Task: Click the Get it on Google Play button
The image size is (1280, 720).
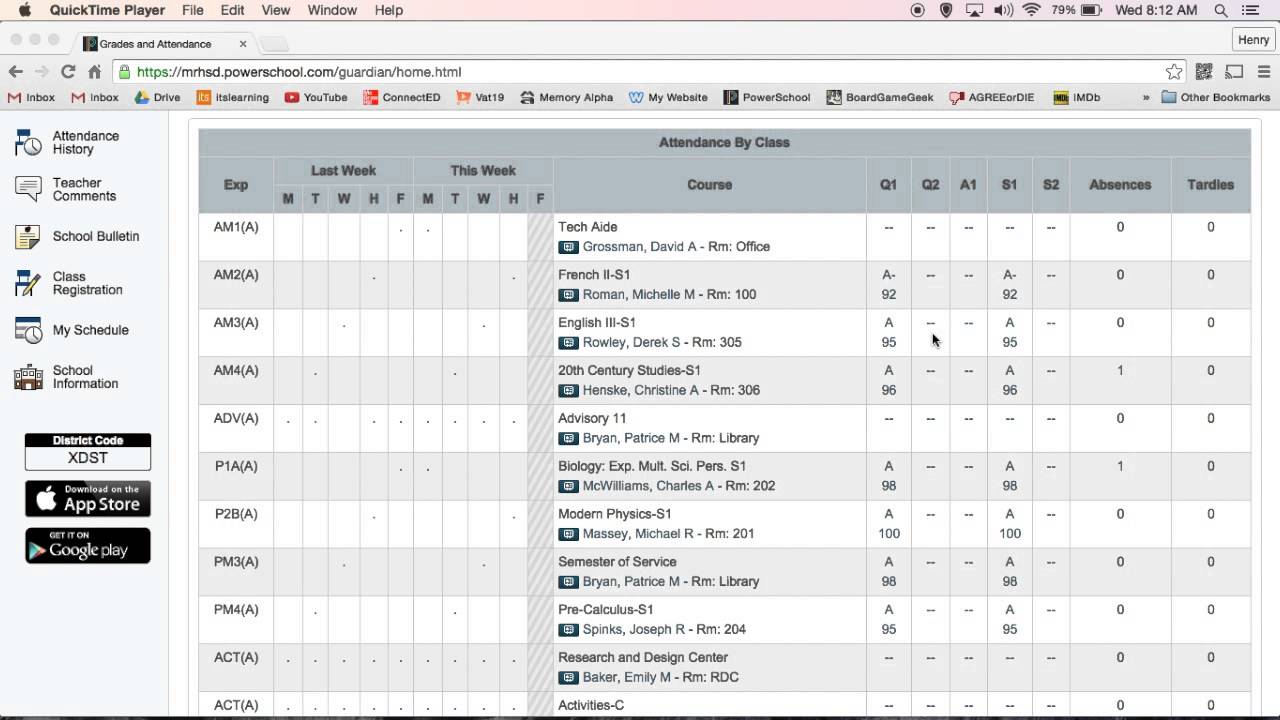Action: click(x=88, y=546)
